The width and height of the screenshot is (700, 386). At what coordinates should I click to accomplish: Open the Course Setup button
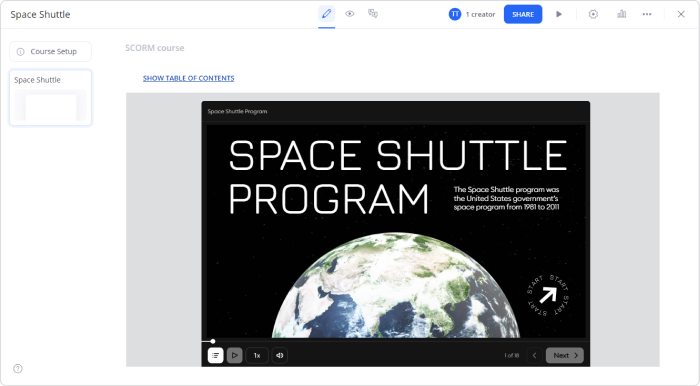coord(50,51)
